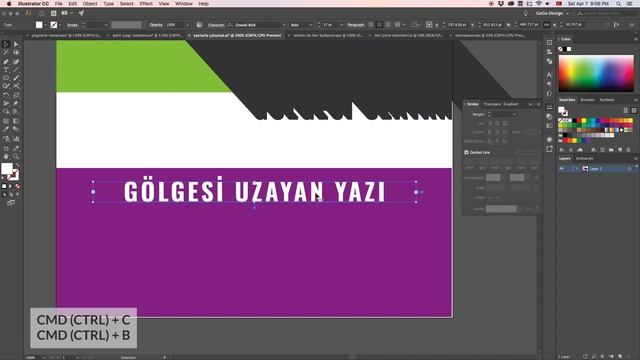Select left text alignment button
The height and width of the screenshot is (360, 640).
[371, 25]
